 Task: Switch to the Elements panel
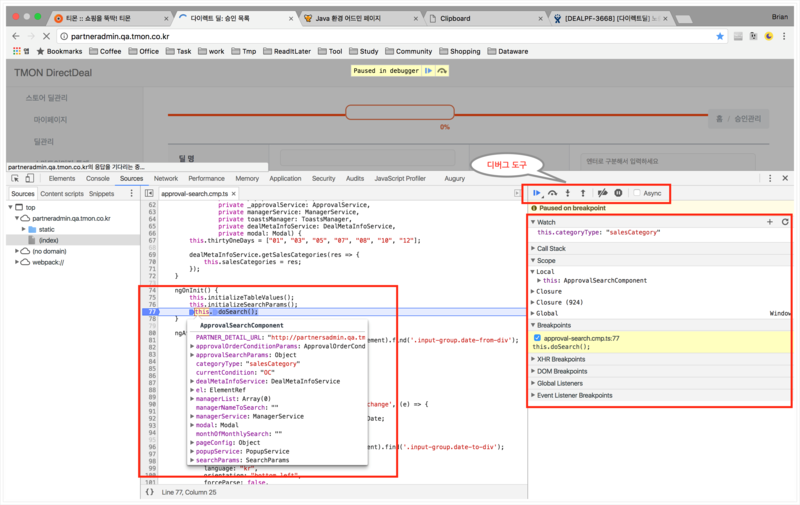pos(62,179)
